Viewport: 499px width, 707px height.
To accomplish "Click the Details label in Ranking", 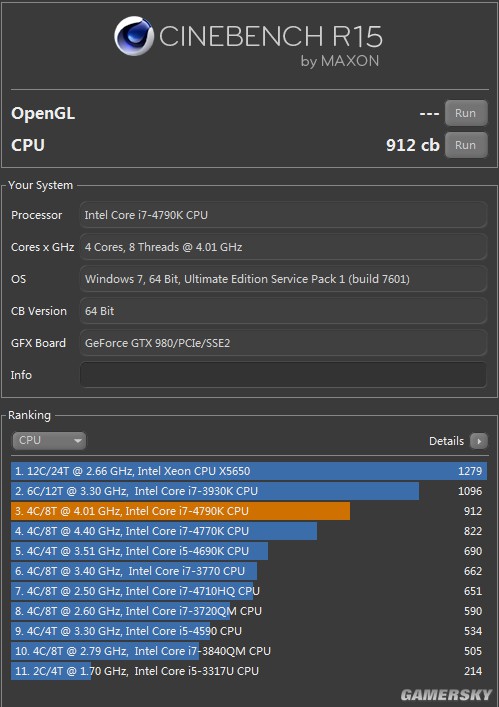I will click(446, 441).
